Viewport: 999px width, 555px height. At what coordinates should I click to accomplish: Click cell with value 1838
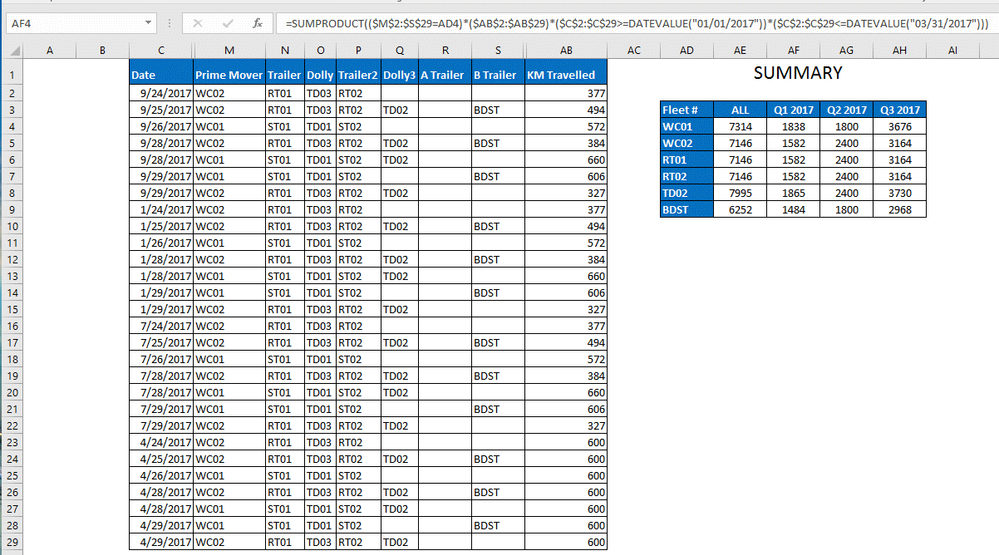coord(793,127)
